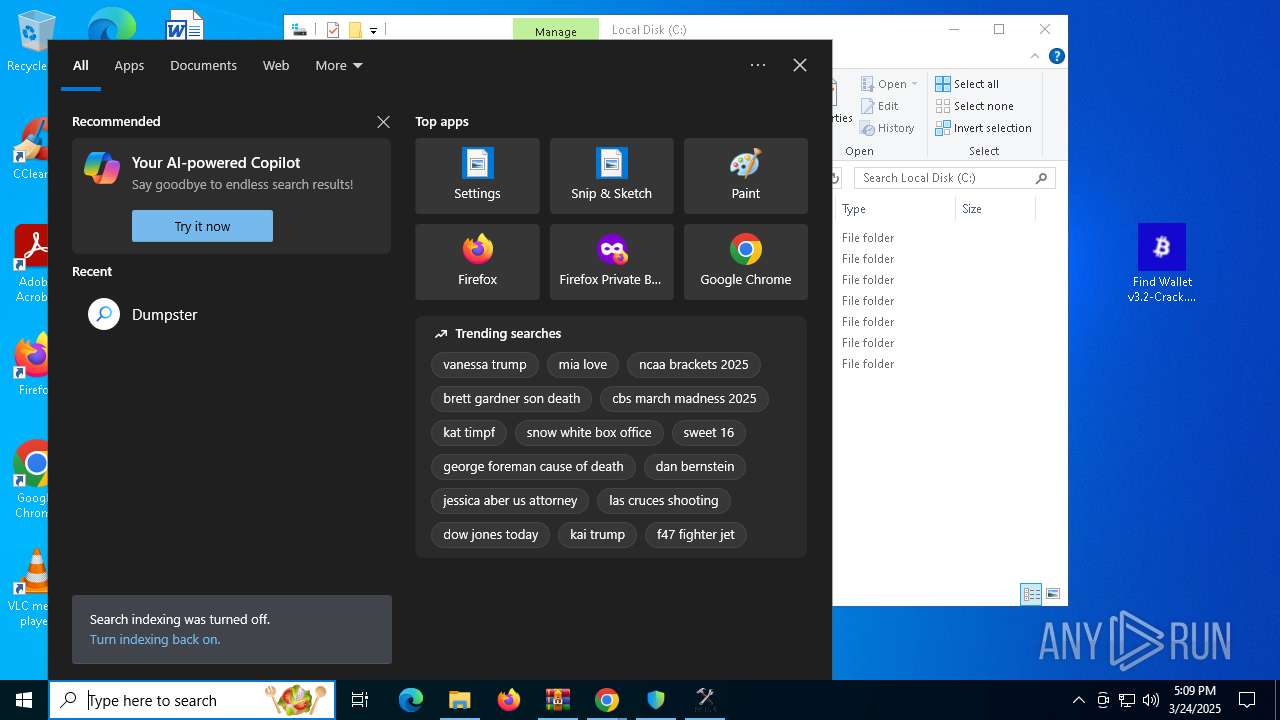Close the search panel

click(x=800, y=65)
